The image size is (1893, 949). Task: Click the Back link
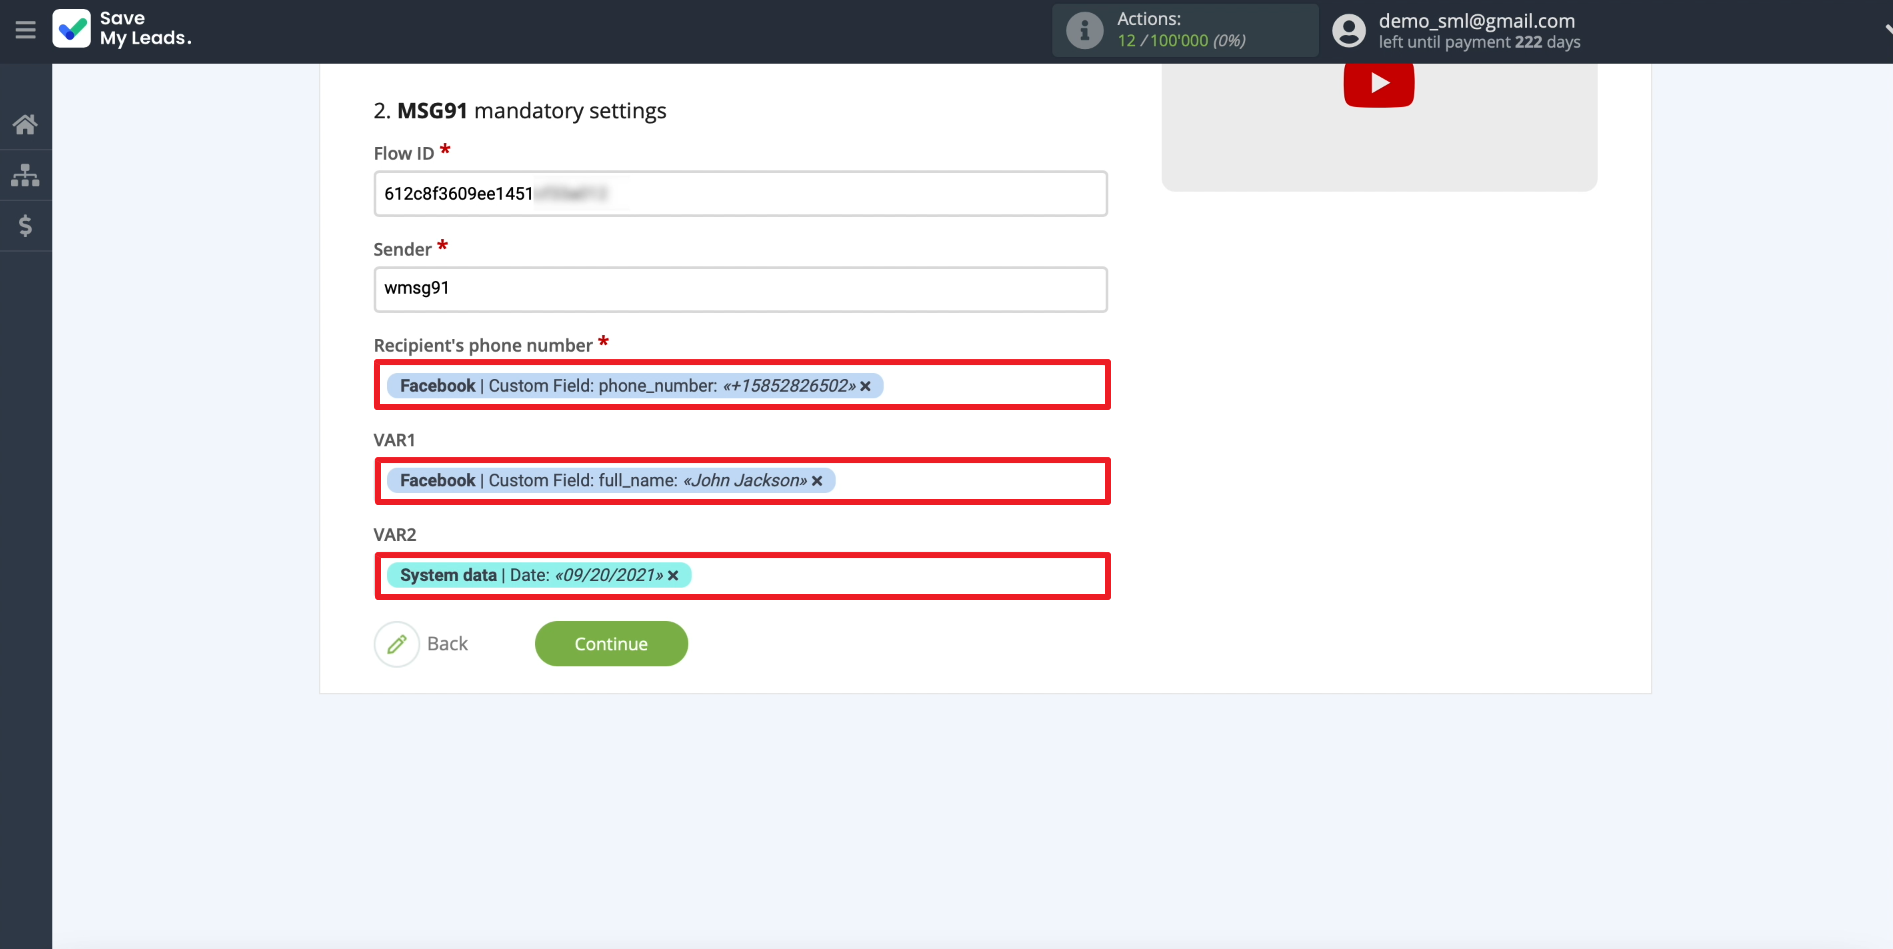tap(447, 644)
